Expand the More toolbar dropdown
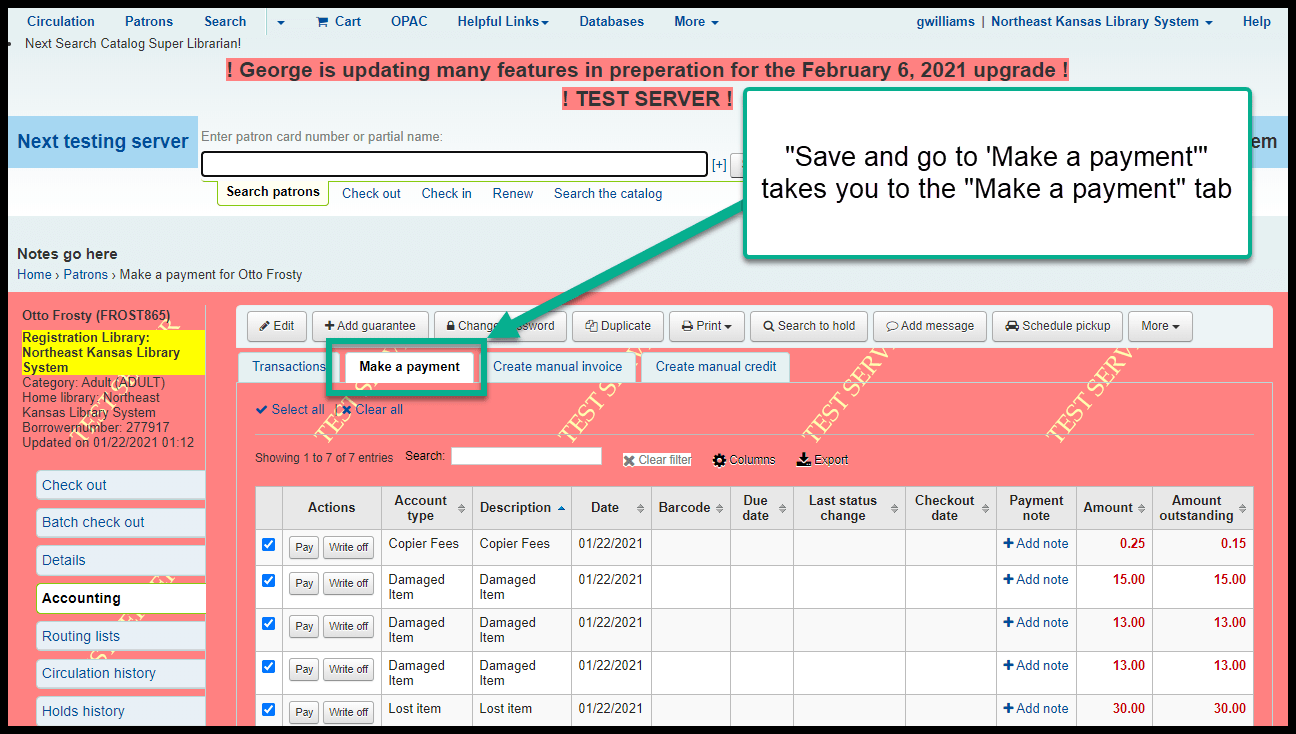1296x734 pixels. (x=1160, y=326)
